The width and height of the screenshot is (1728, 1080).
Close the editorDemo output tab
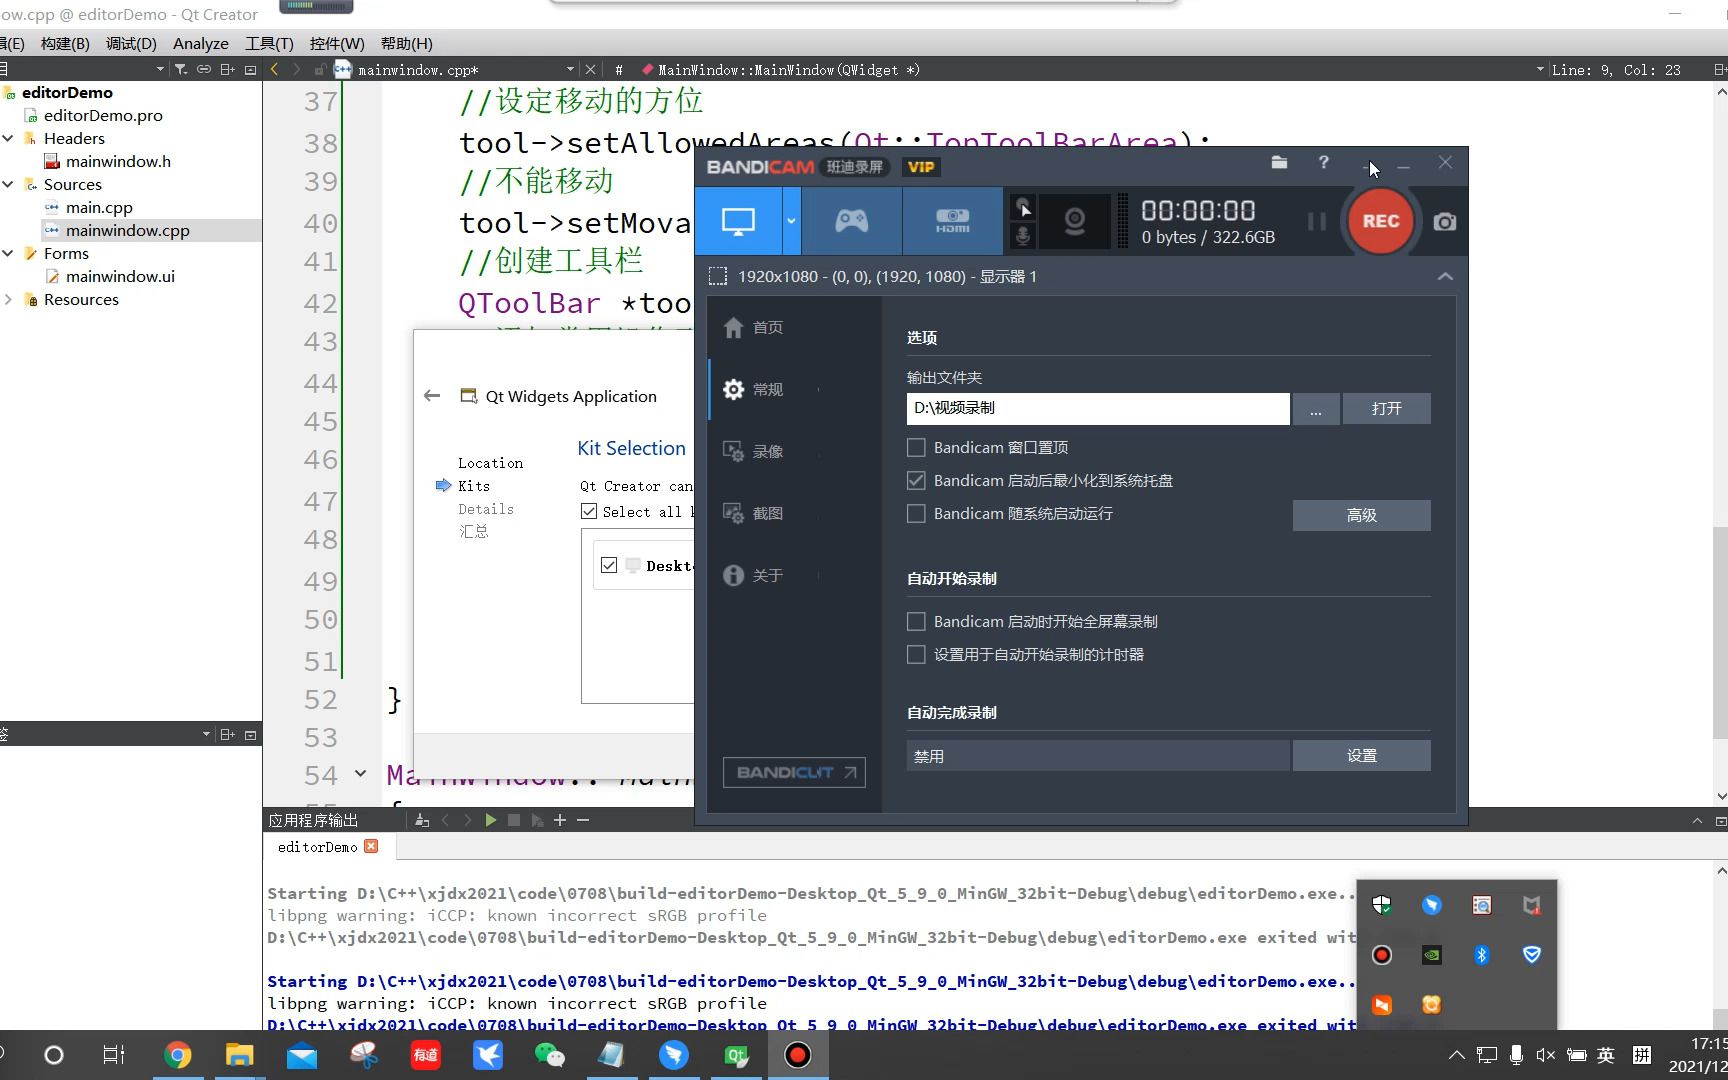(371, 846)
